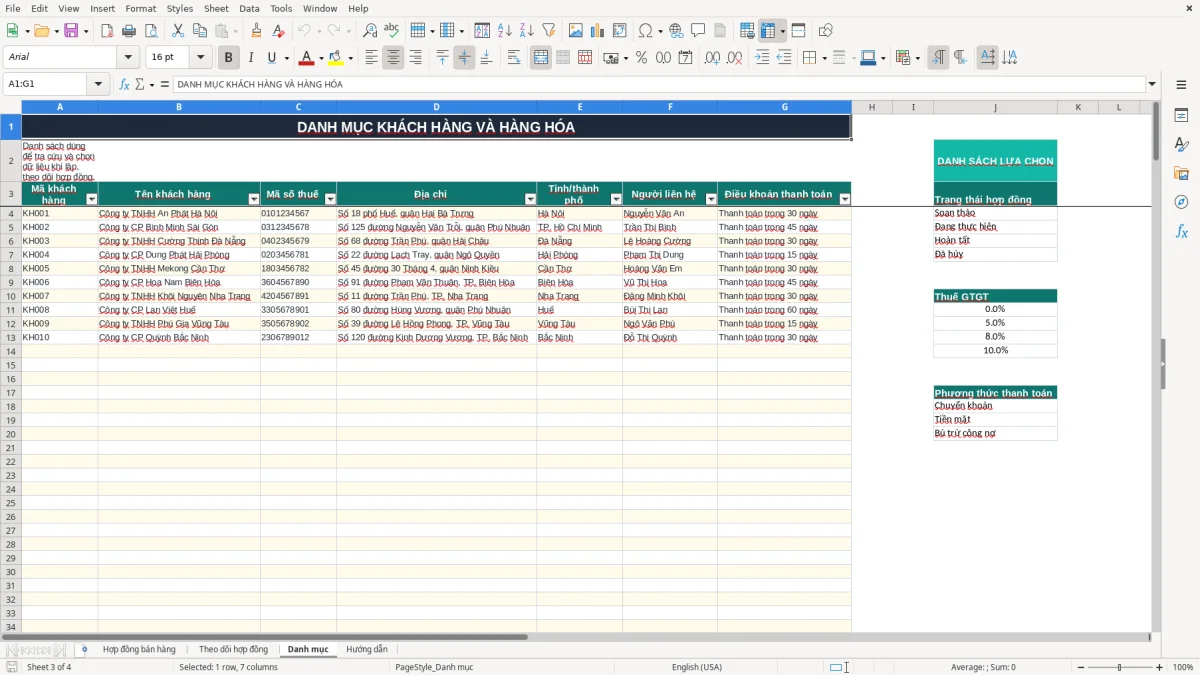Click the formula input line
1200x675 pixels.
point(658,84)
